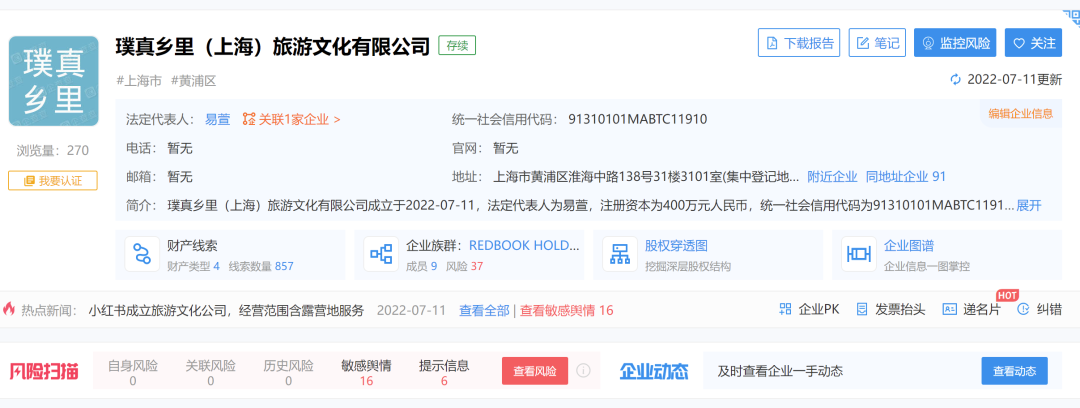This screenshot has width=1080, height=408.
Task: Click the 我要认证 certification button
Action: (x=53, y=181)
